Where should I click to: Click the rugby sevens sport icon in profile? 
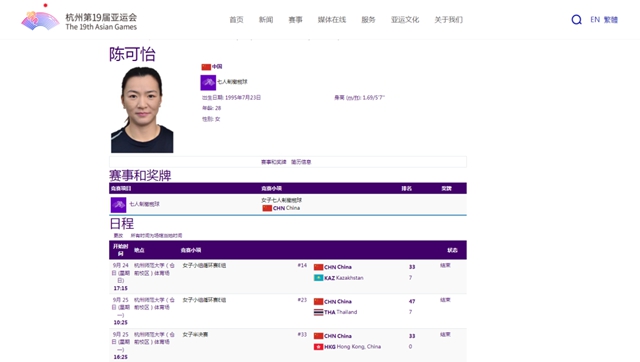pos(208,82)
